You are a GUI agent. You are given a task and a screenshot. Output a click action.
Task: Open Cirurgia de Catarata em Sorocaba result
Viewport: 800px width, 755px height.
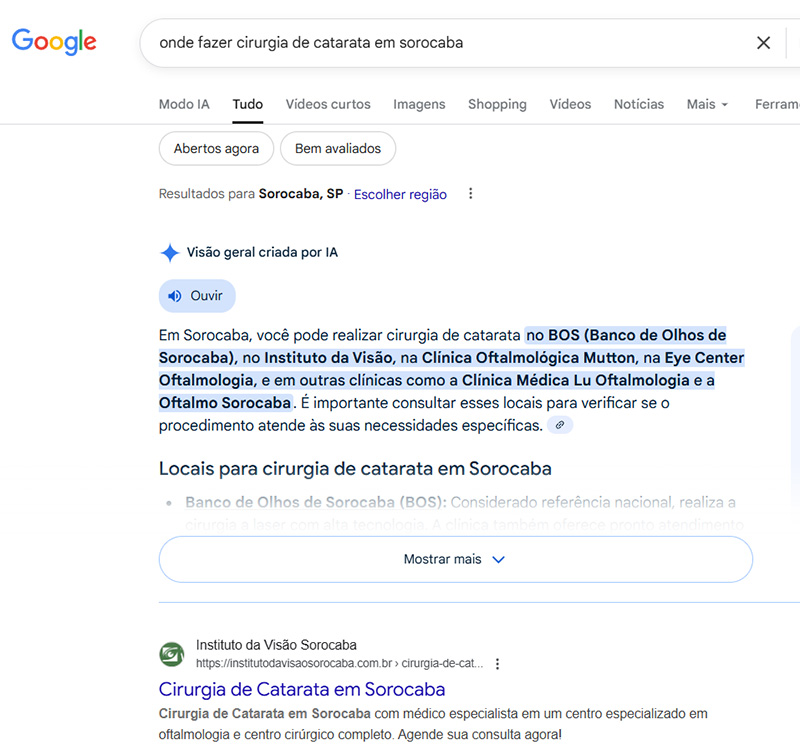[x=301, y=689]
